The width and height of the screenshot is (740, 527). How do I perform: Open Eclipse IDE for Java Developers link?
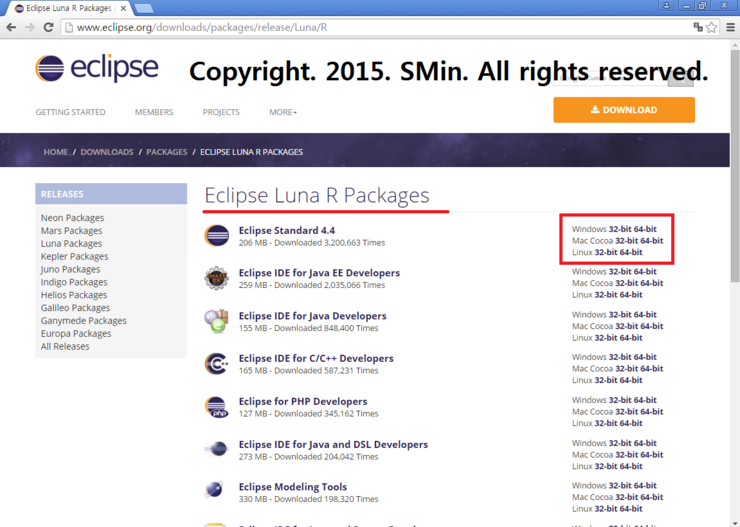coord(312,316)
